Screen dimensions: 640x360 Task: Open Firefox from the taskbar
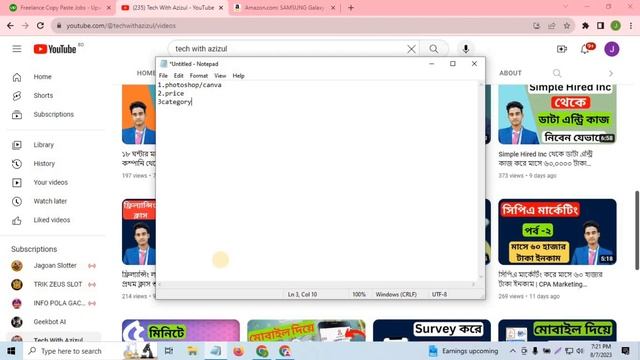point(238,351)
